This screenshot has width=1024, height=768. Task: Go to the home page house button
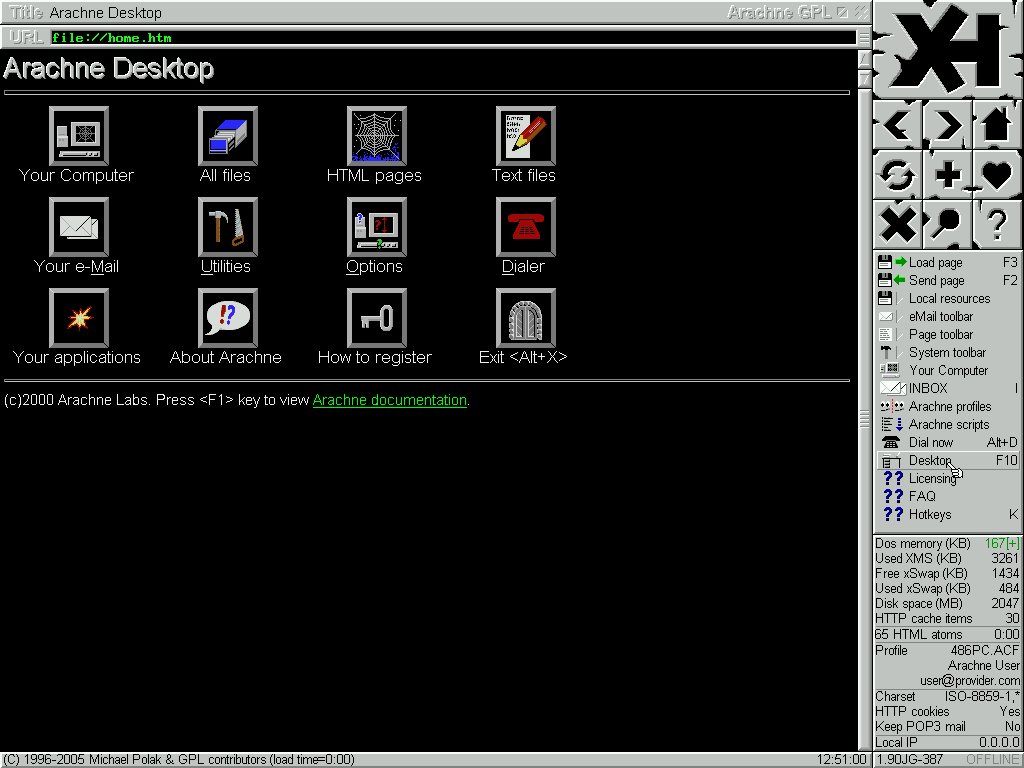coord(997,124)
